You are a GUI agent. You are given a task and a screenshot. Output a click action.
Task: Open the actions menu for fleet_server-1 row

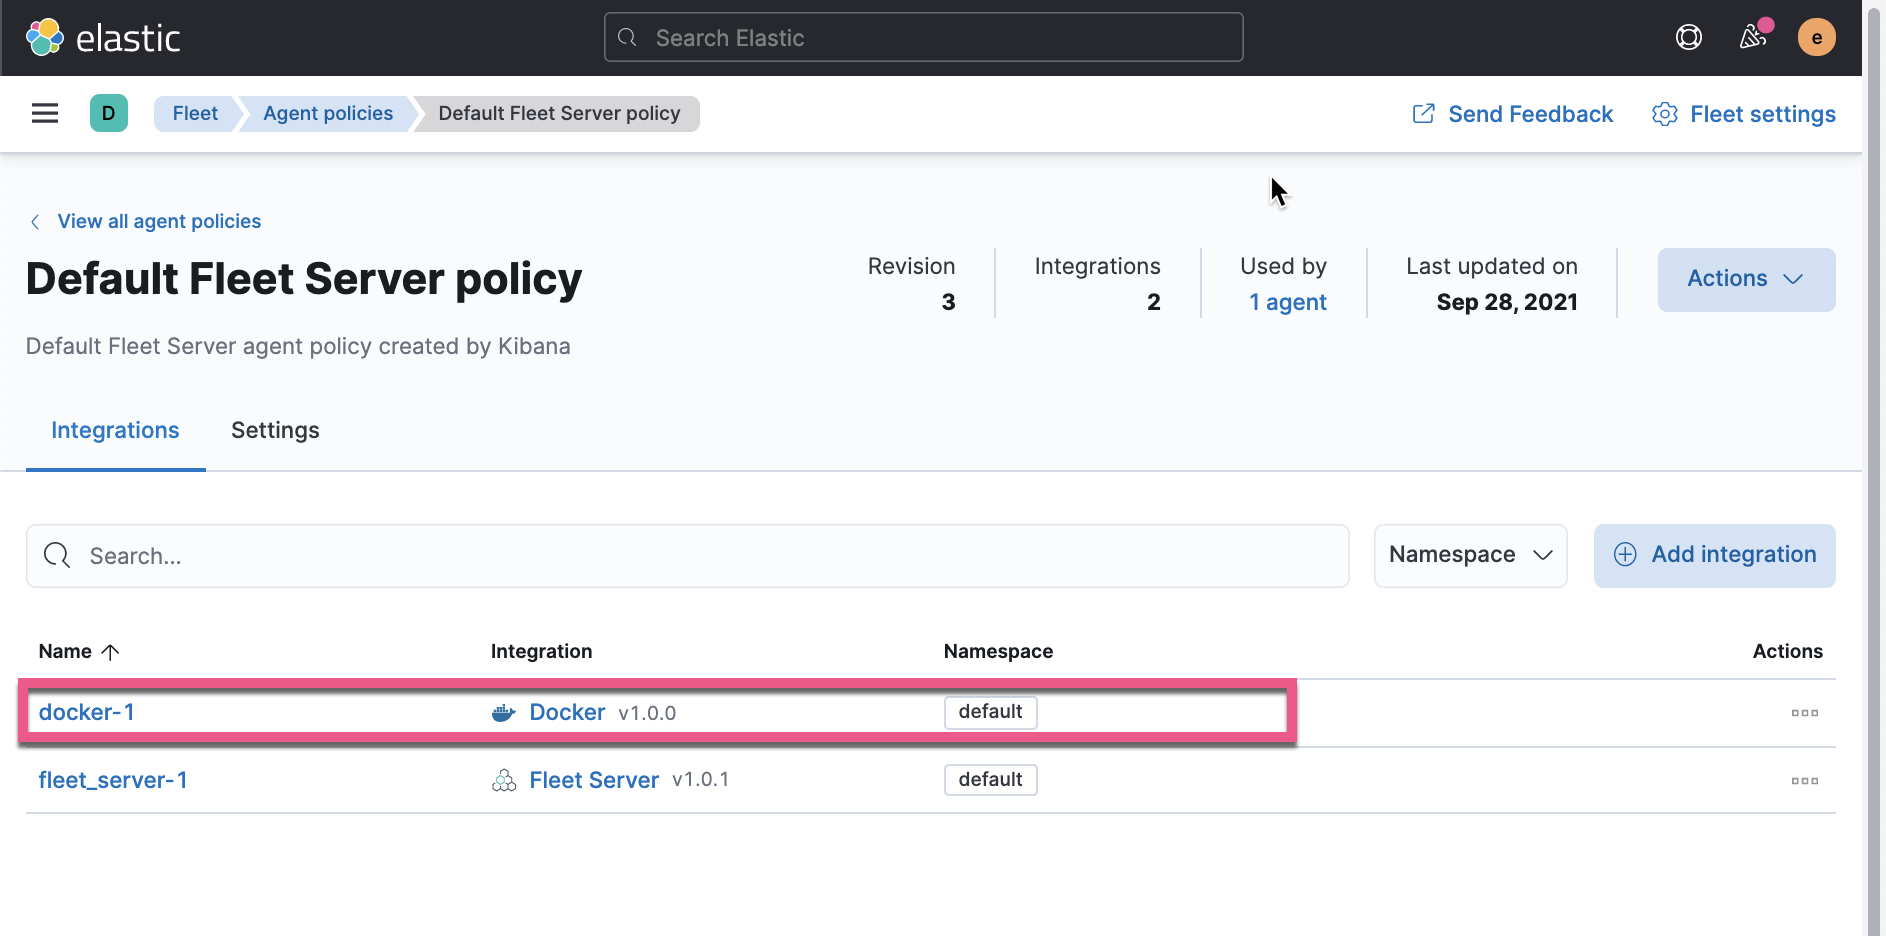(1804, 780)
